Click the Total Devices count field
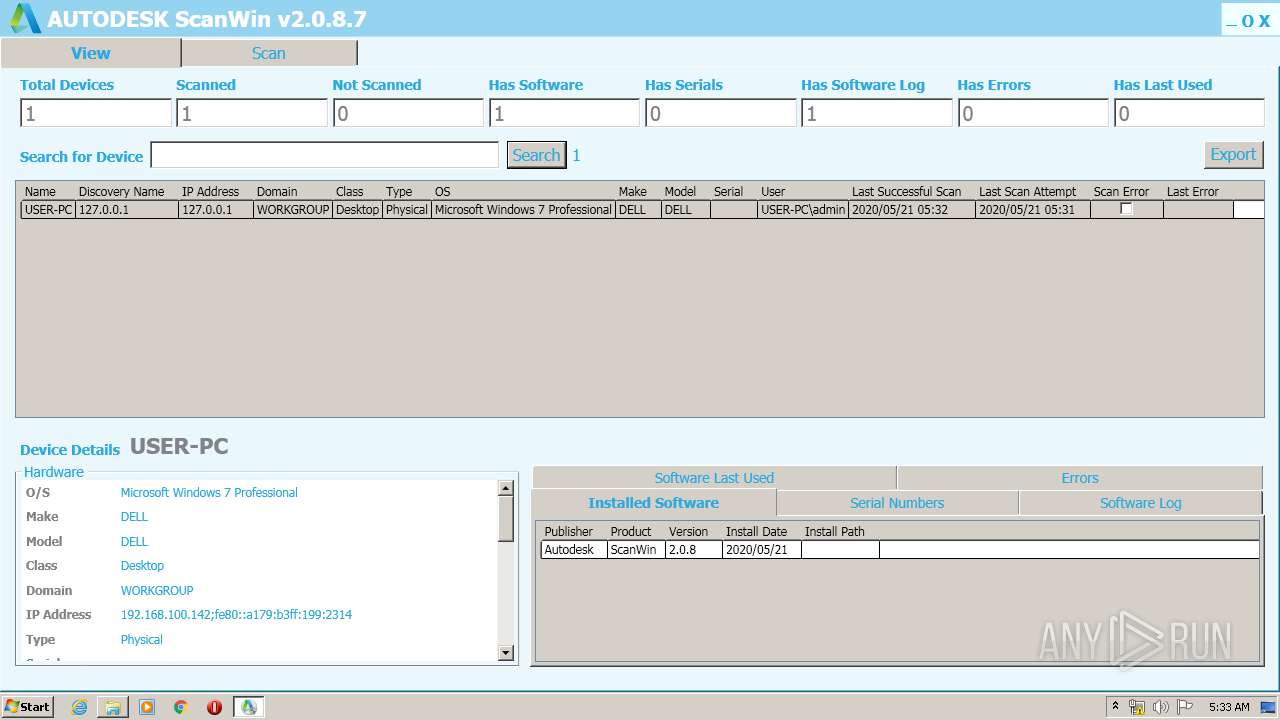1280x720 pixels. pyautogui.click(x=96, y=113)
